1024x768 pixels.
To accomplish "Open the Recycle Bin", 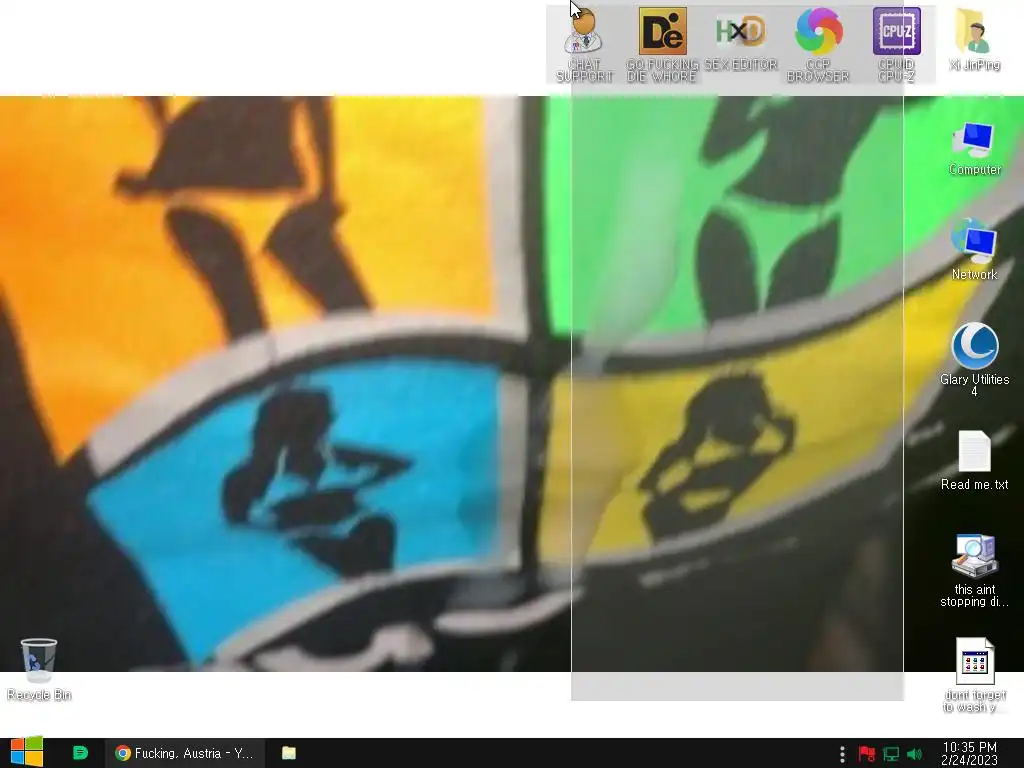I will tap(39, 669).
